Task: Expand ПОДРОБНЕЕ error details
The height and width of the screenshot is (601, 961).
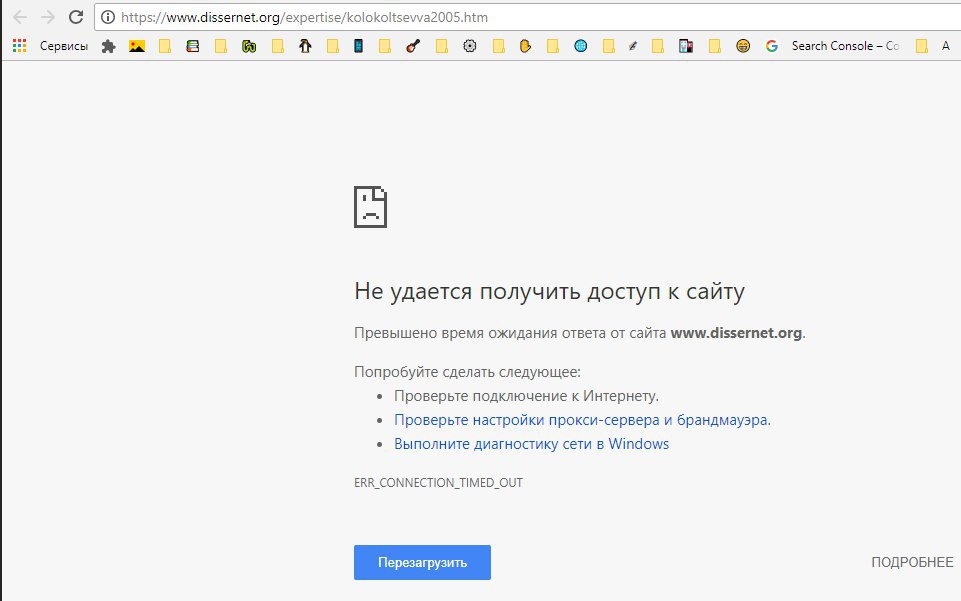Action: coord(912,562)
